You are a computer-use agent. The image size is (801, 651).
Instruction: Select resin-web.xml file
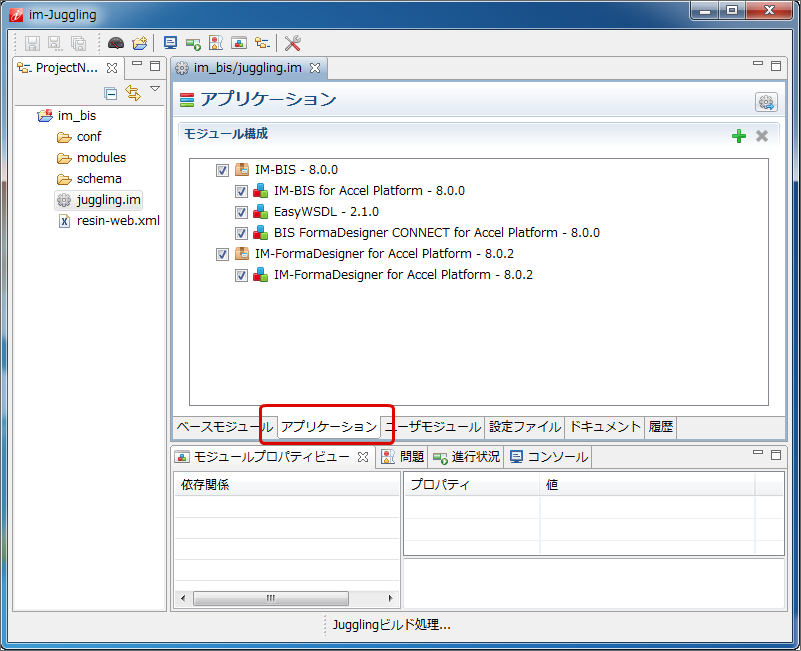pyautogui.click(x=118, y=220)
